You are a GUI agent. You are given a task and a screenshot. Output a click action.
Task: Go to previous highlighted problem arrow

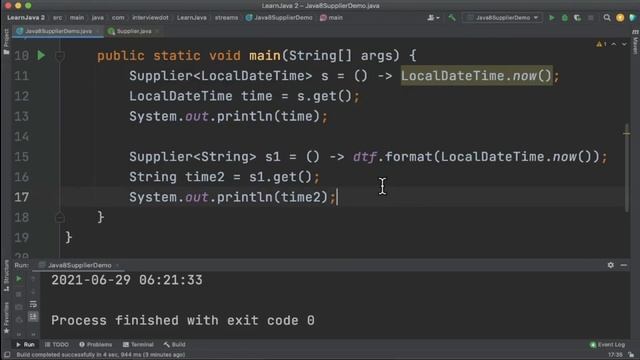point(613,44)
